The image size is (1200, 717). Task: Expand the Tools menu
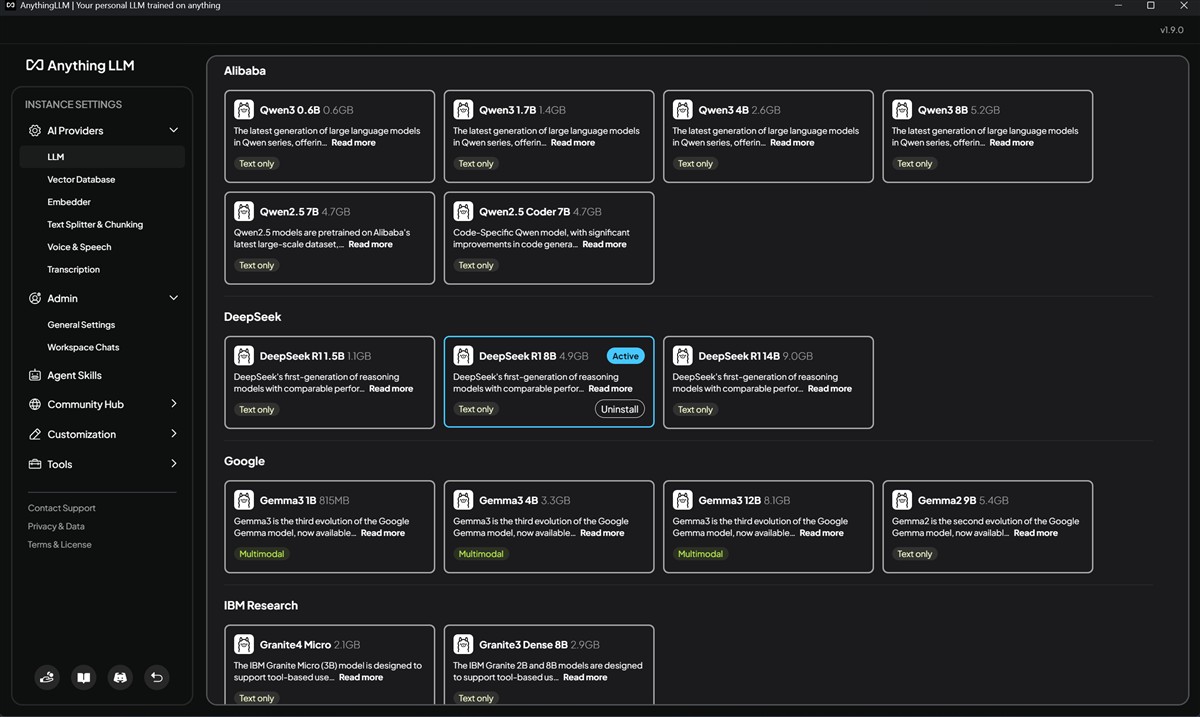[x=173, y=464]
